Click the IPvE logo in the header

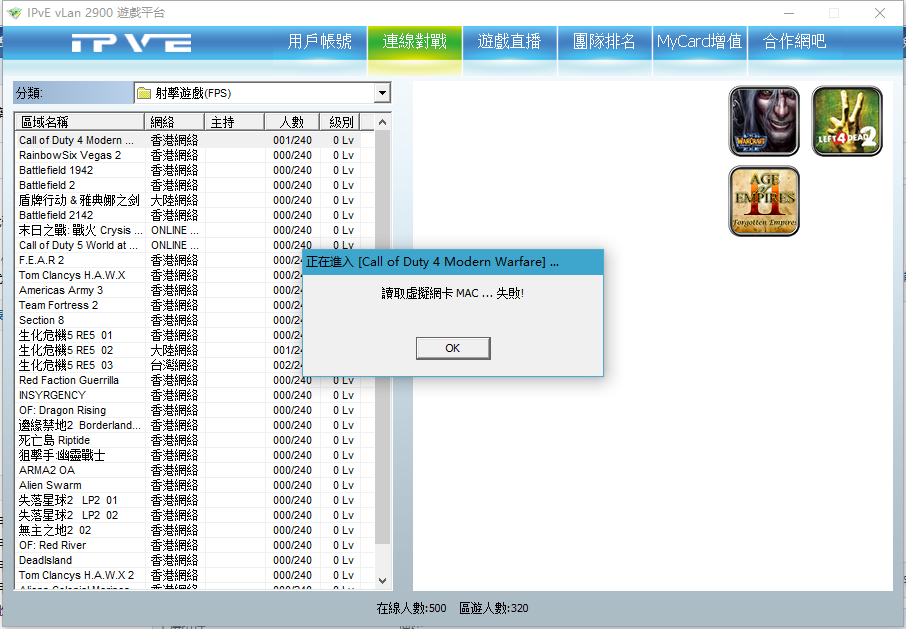click(132, 43)
